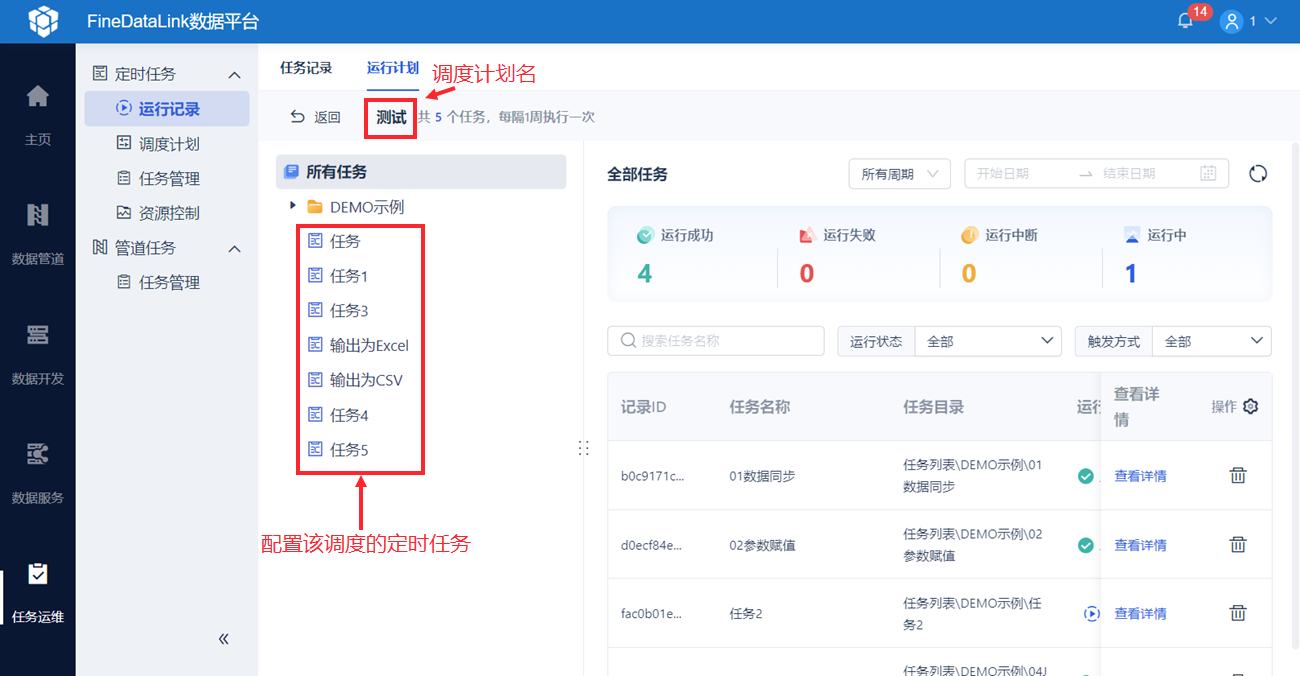Image resolution: width=1300 pixels, height=676 pixels.
Task: Open 任务运维 sidebar icon
Action: pyautogui.click(x=37, y=573)
